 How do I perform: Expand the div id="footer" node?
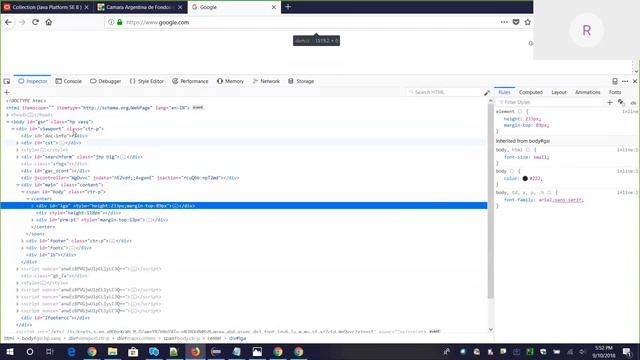click(x=23, y=241)
